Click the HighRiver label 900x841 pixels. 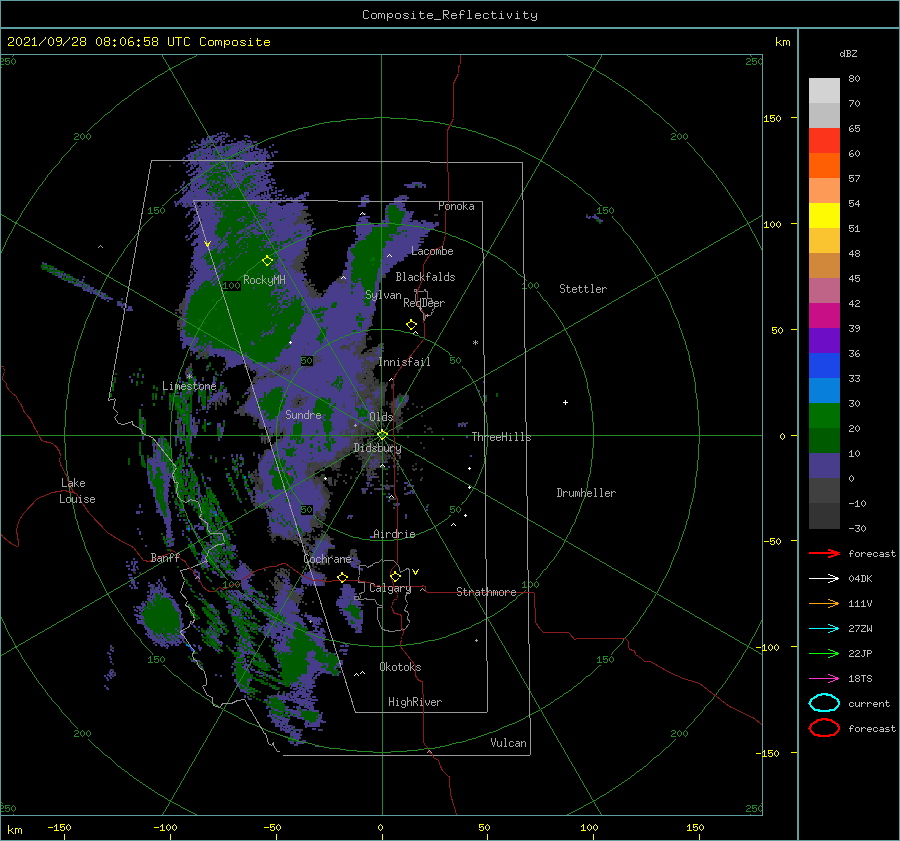(x=415, y=702)
